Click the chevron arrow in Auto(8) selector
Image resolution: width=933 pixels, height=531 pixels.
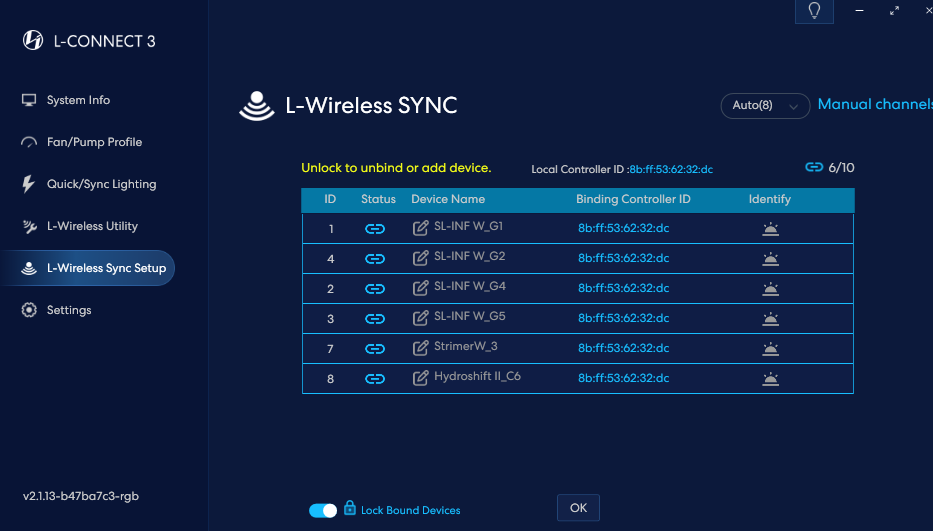pyautogui.click(x=793, y=107)
